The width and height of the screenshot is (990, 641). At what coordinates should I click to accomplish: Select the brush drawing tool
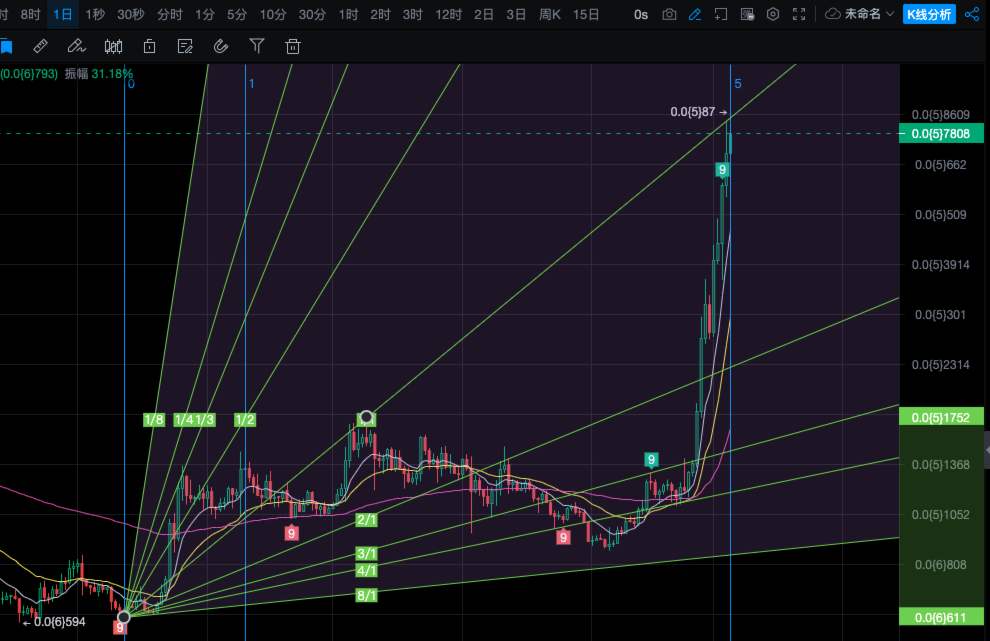click(76, 46)
